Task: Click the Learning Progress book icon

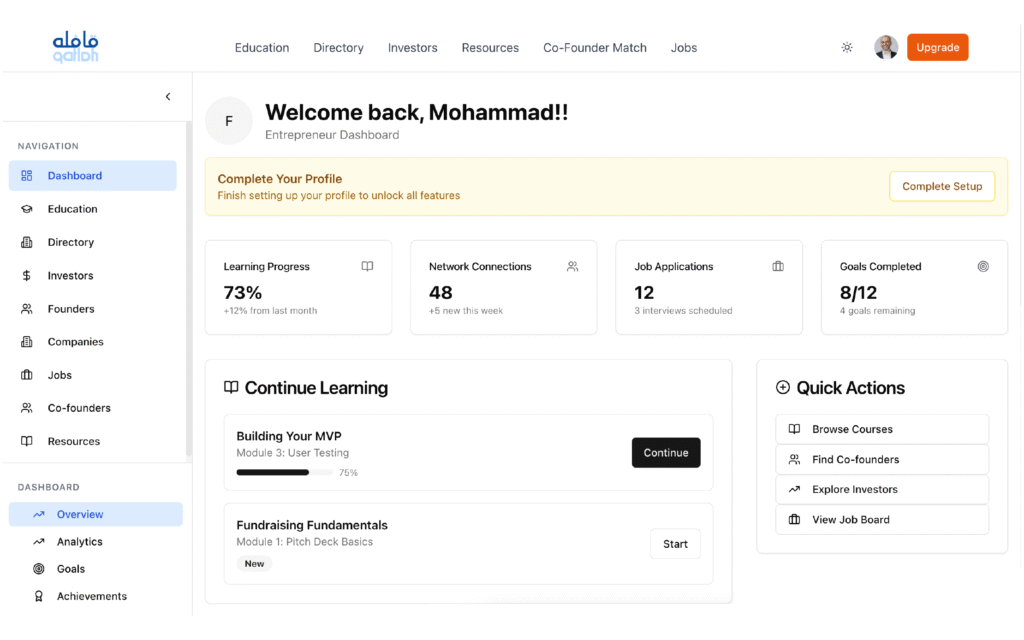Action: tap(367, 267)
